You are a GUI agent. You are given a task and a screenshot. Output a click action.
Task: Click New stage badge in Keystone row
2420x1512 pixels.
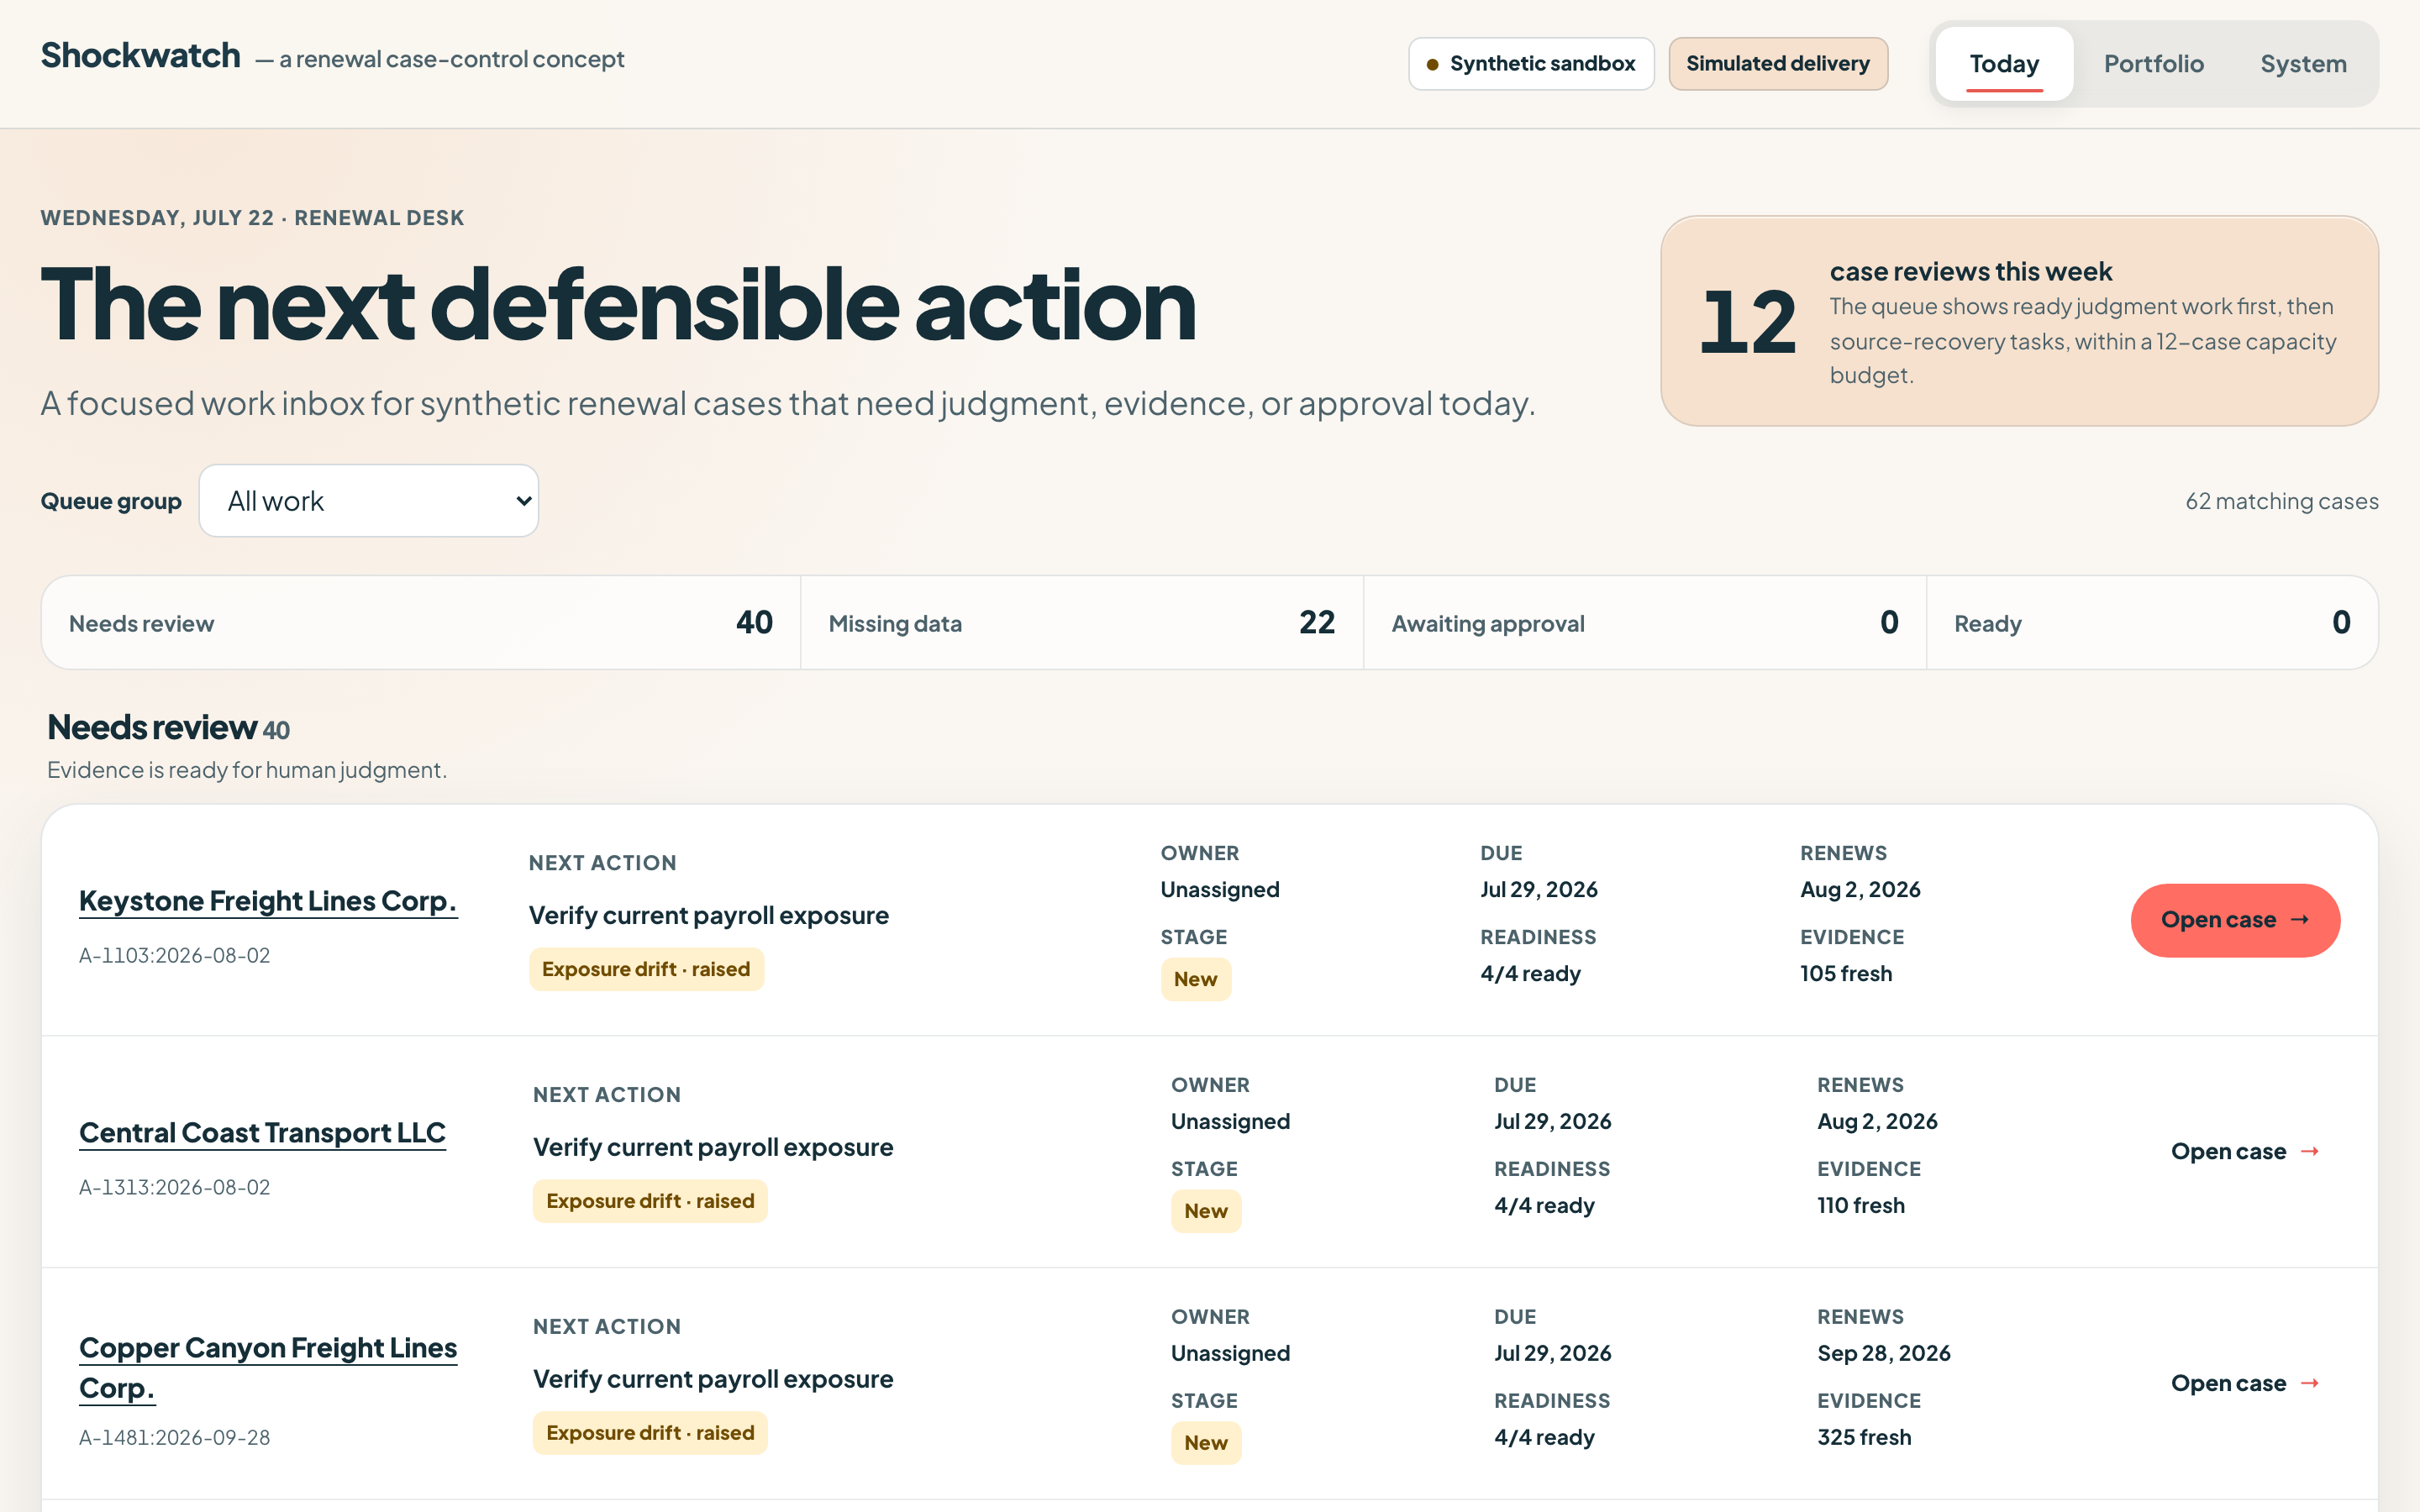[x=1196, y=979]
